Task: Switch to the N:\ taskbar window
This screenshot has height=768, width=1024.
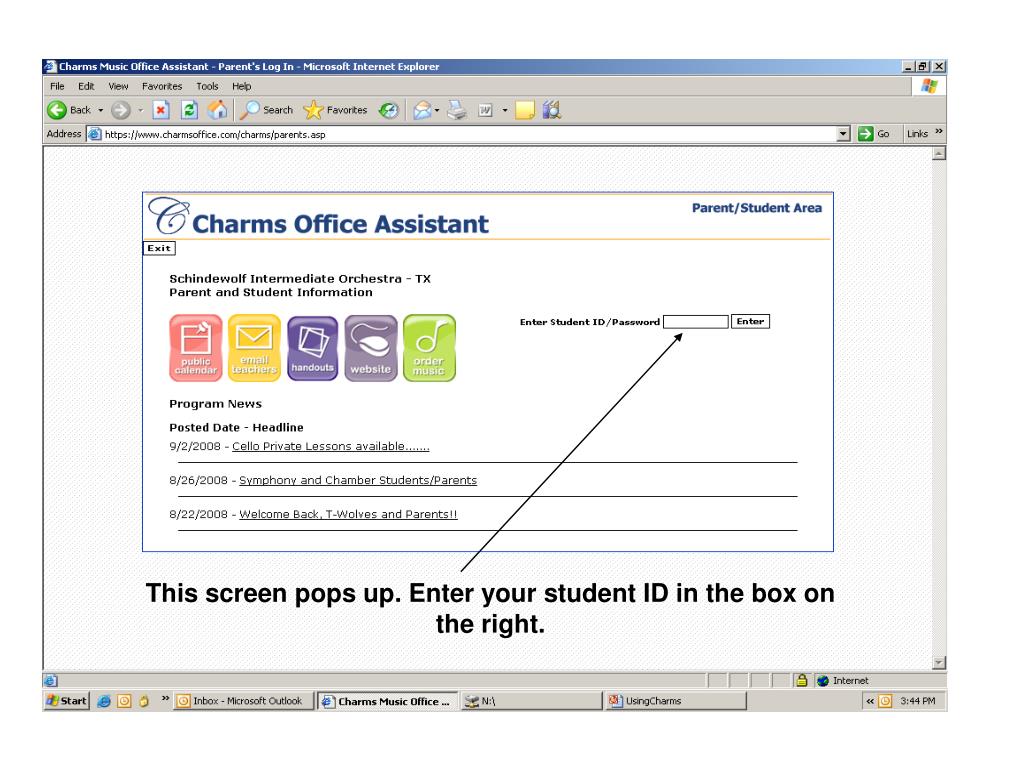Action: click(531, 701)
